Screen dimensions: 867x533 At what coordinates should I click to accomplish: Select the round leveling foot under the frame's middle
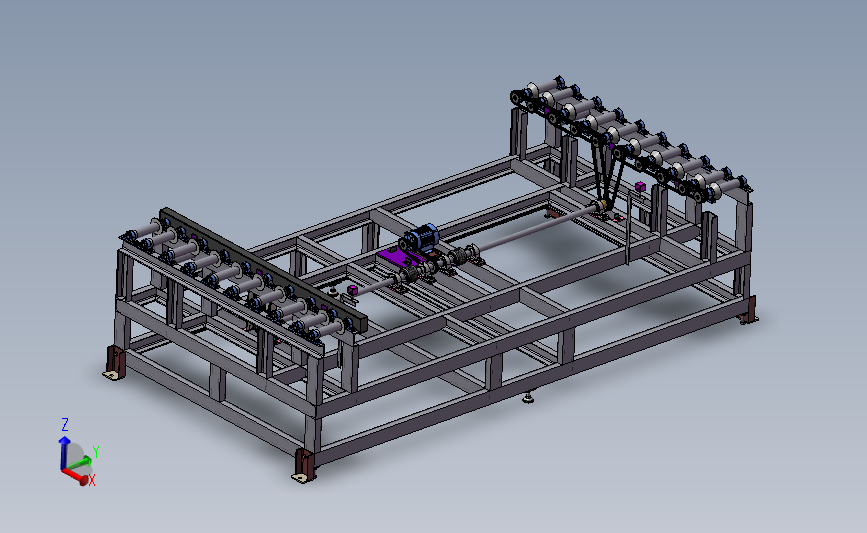tap(529, 397)
